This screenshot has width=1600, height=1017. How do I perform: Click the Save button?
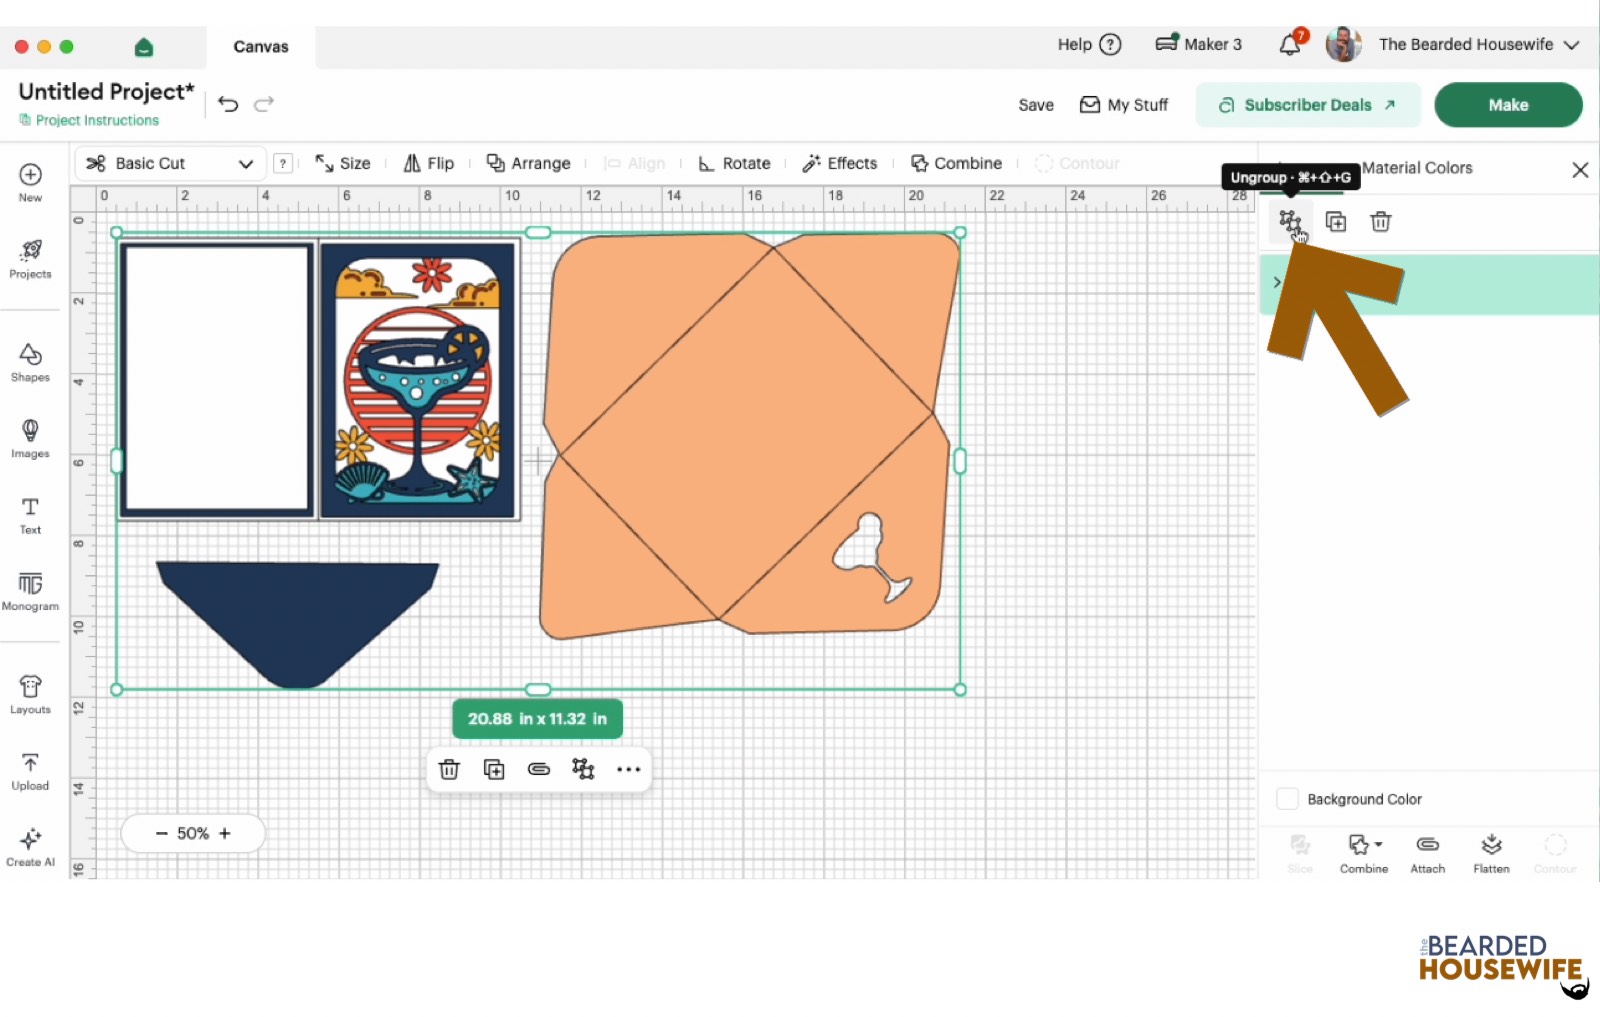pos(1036,105)
